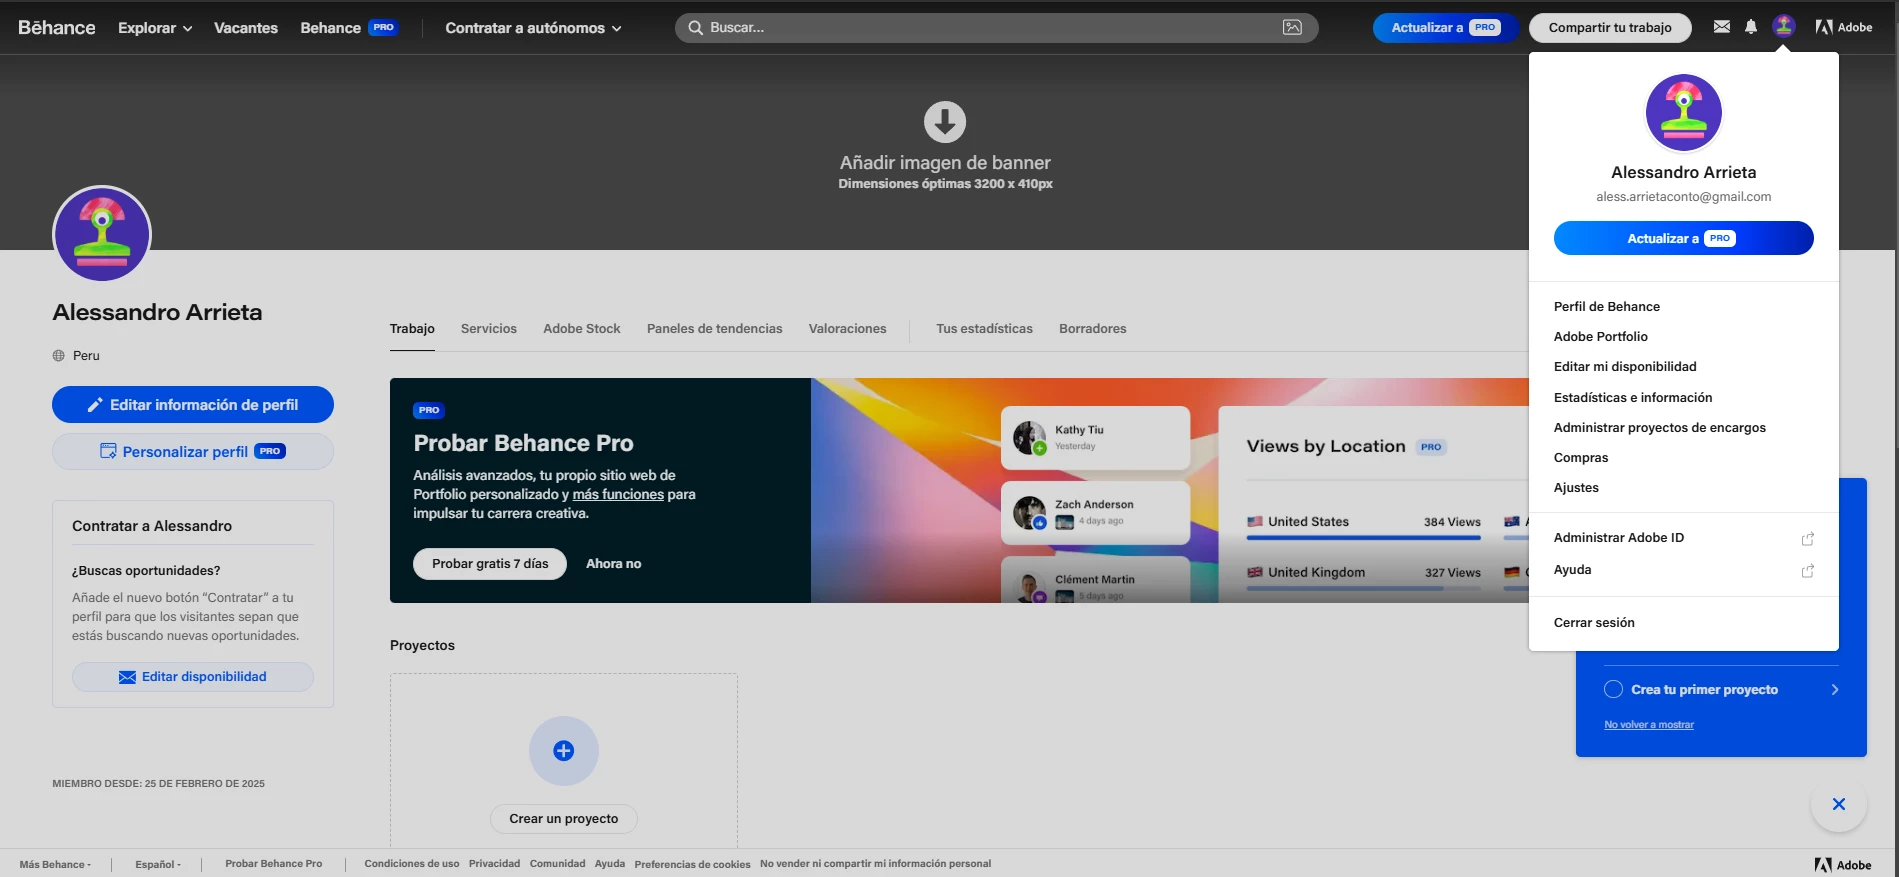Click the United Kingdom views progress bar
Image resolution: width=1899 pixels, height=877 pixels.
[x=1363, y=589]
